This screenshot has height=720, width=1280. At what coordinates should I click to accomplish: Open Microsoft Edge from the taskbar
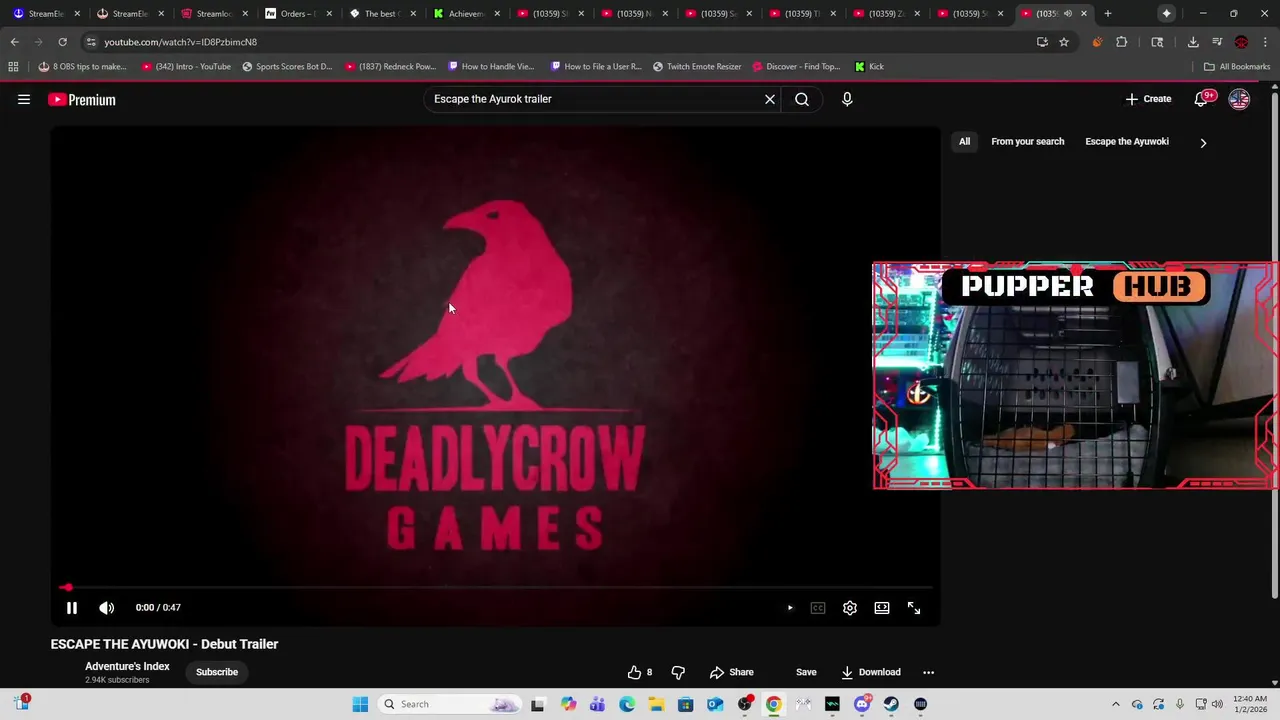(627, 704)
